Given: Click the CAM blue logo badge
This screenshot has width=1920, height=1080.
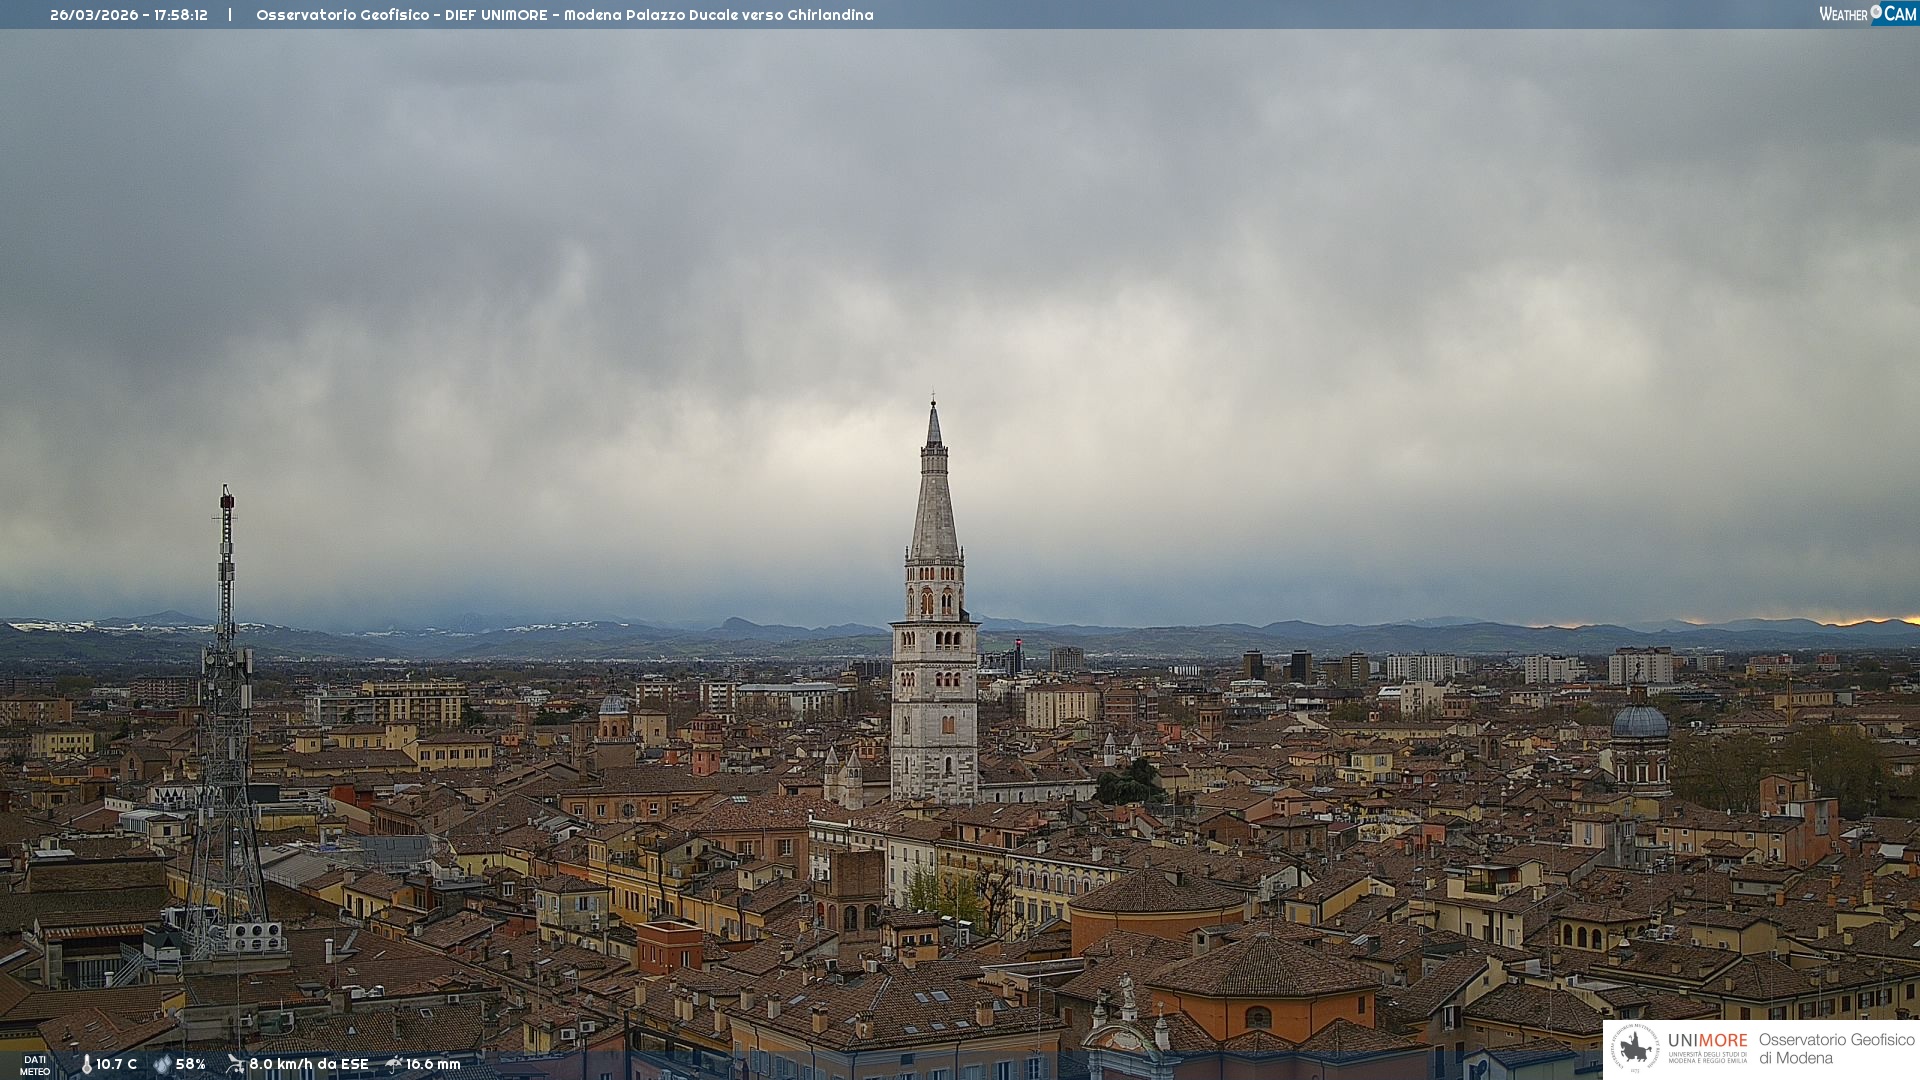Looking at the screenshot, I should tap(1899, 14).
